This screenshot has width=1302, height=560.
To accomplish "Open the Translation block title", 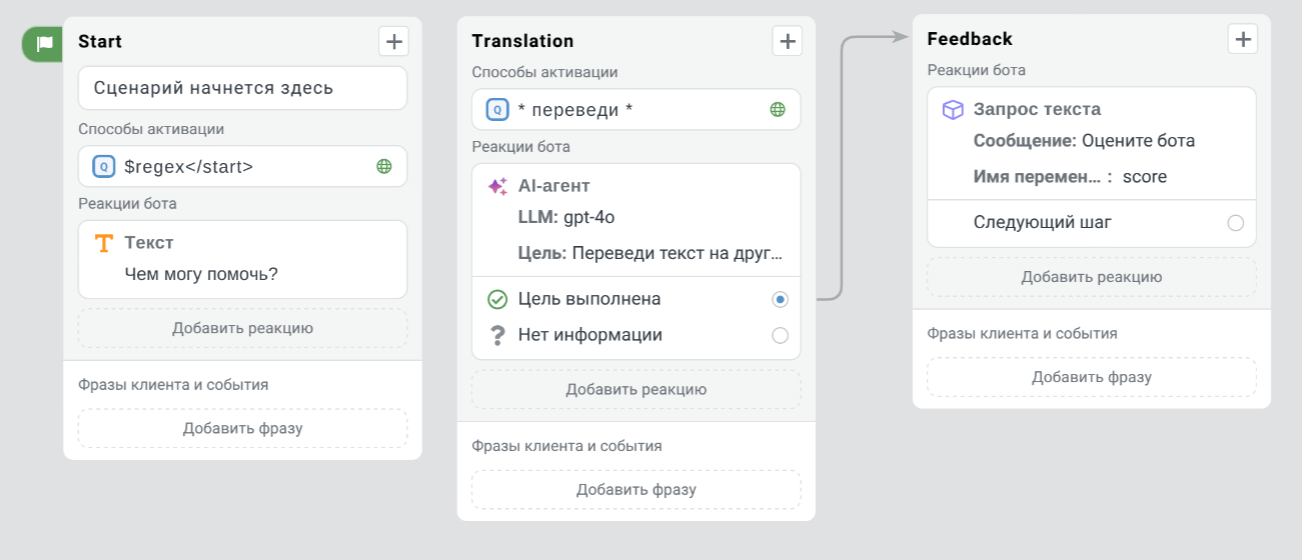I will (x=523, y=41).
